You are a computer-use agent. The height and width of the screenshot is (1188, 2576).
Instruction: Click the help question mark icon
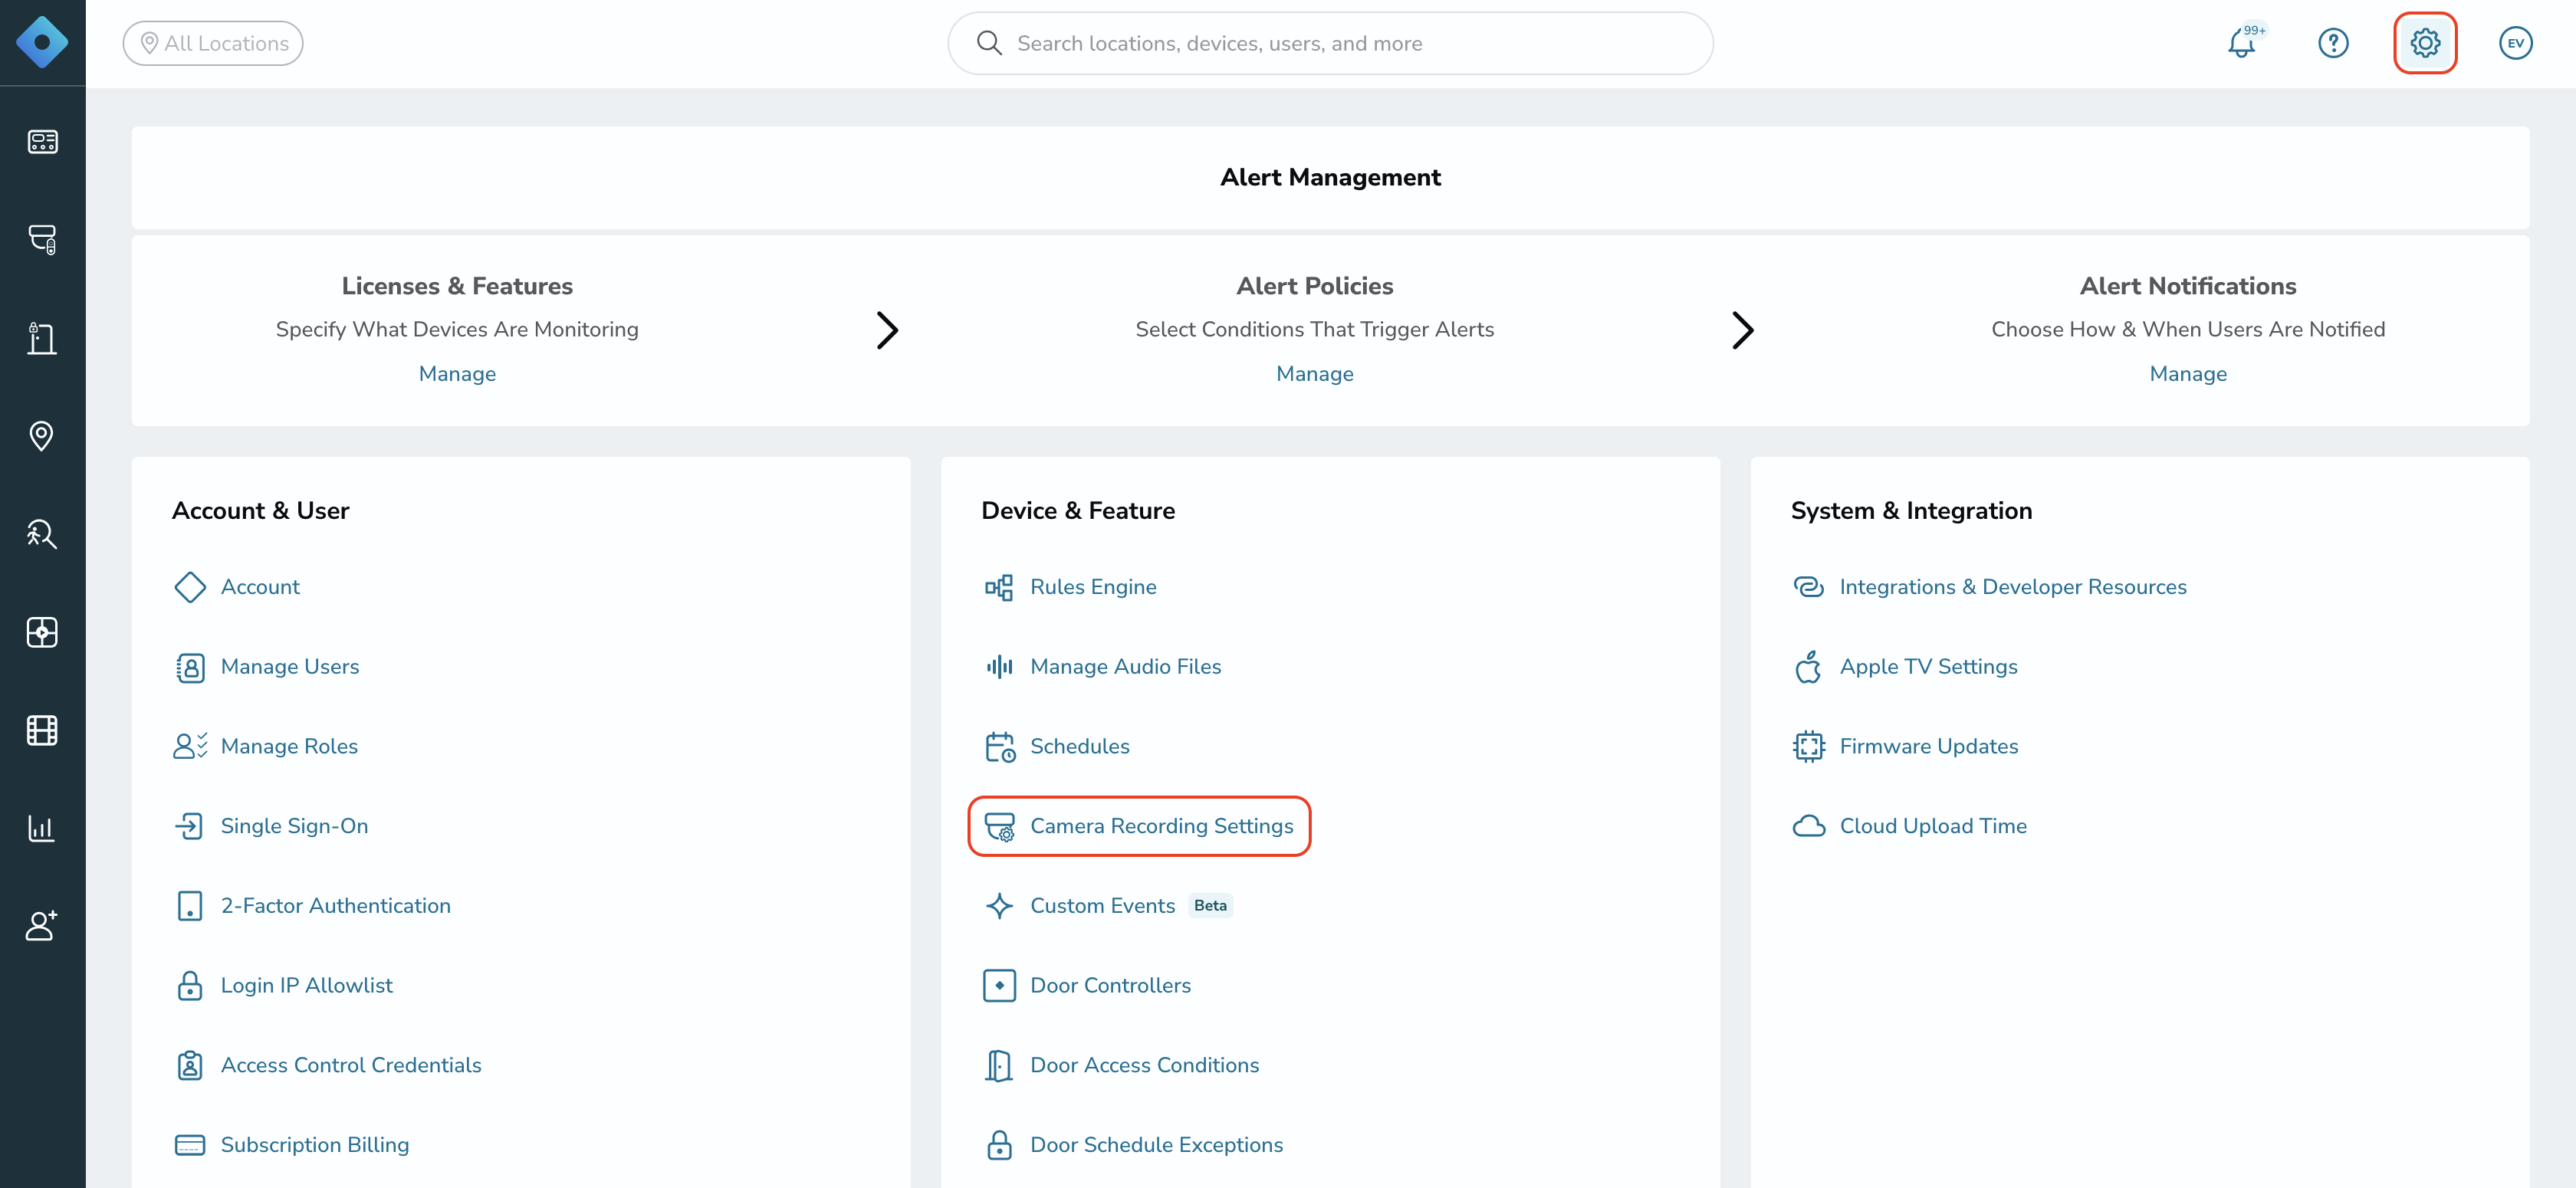pos(2333,43)
